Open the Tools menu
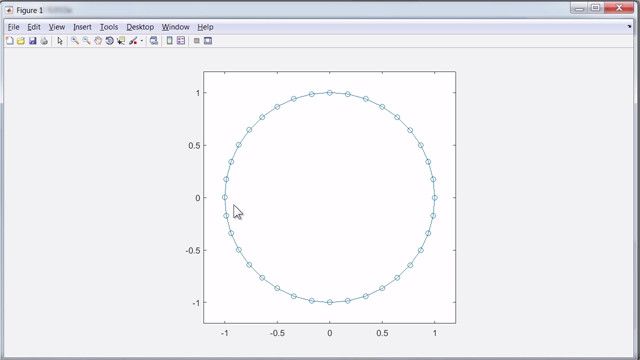 [109, 27]
